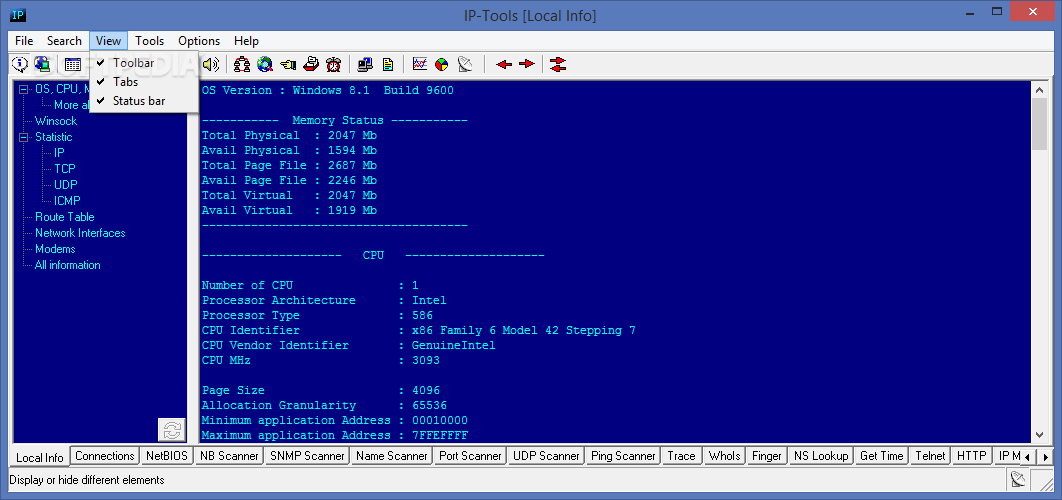Select All information in the tree

pyautogui.click(x=68, y=265)
